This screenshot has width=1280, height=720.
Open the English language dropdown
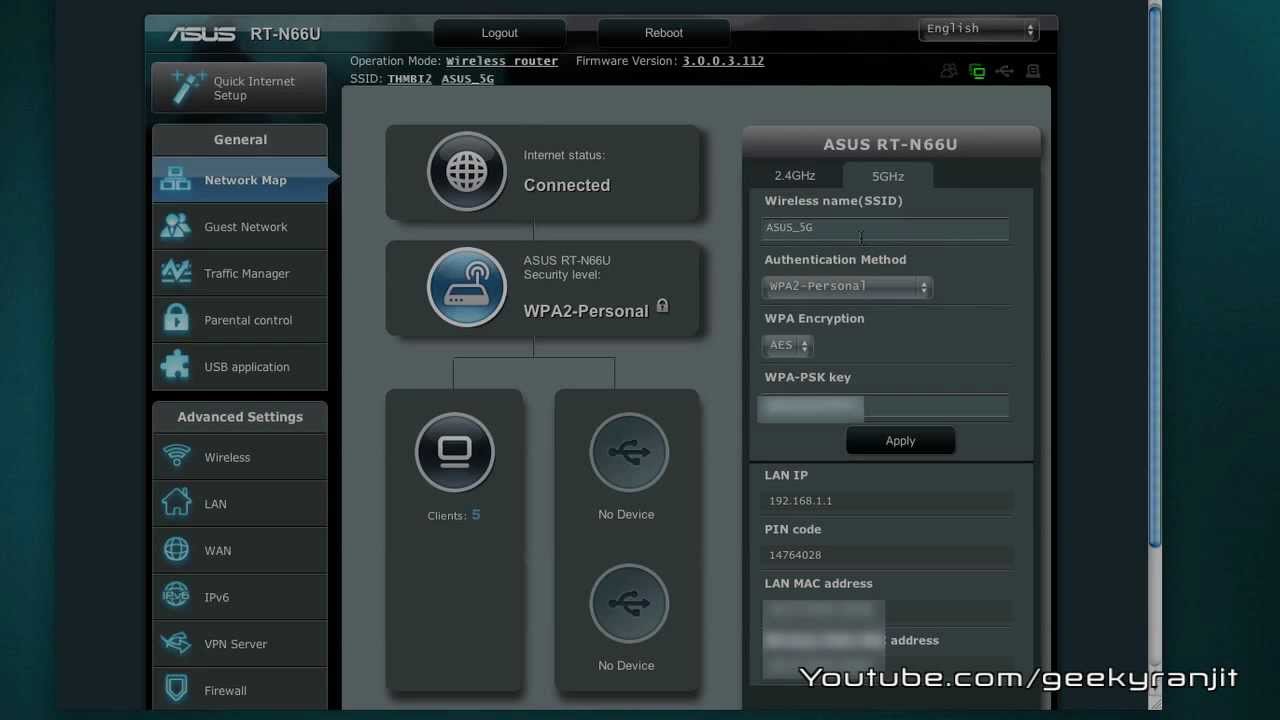[x=979, y=29]
